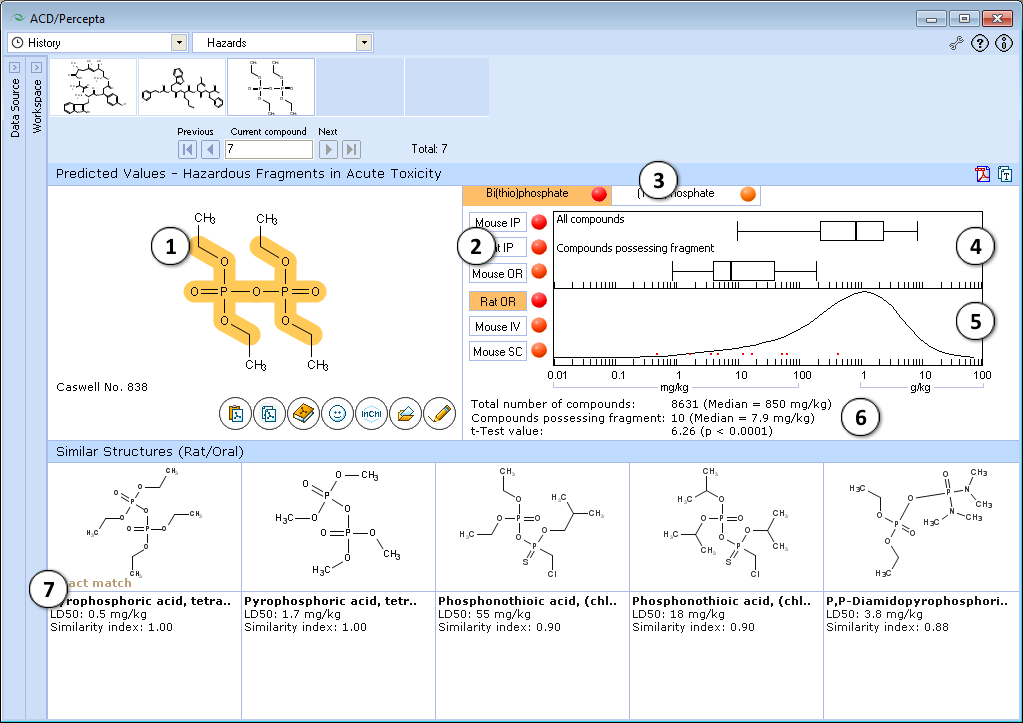Select the Mouse SC toxicity route

498,352
